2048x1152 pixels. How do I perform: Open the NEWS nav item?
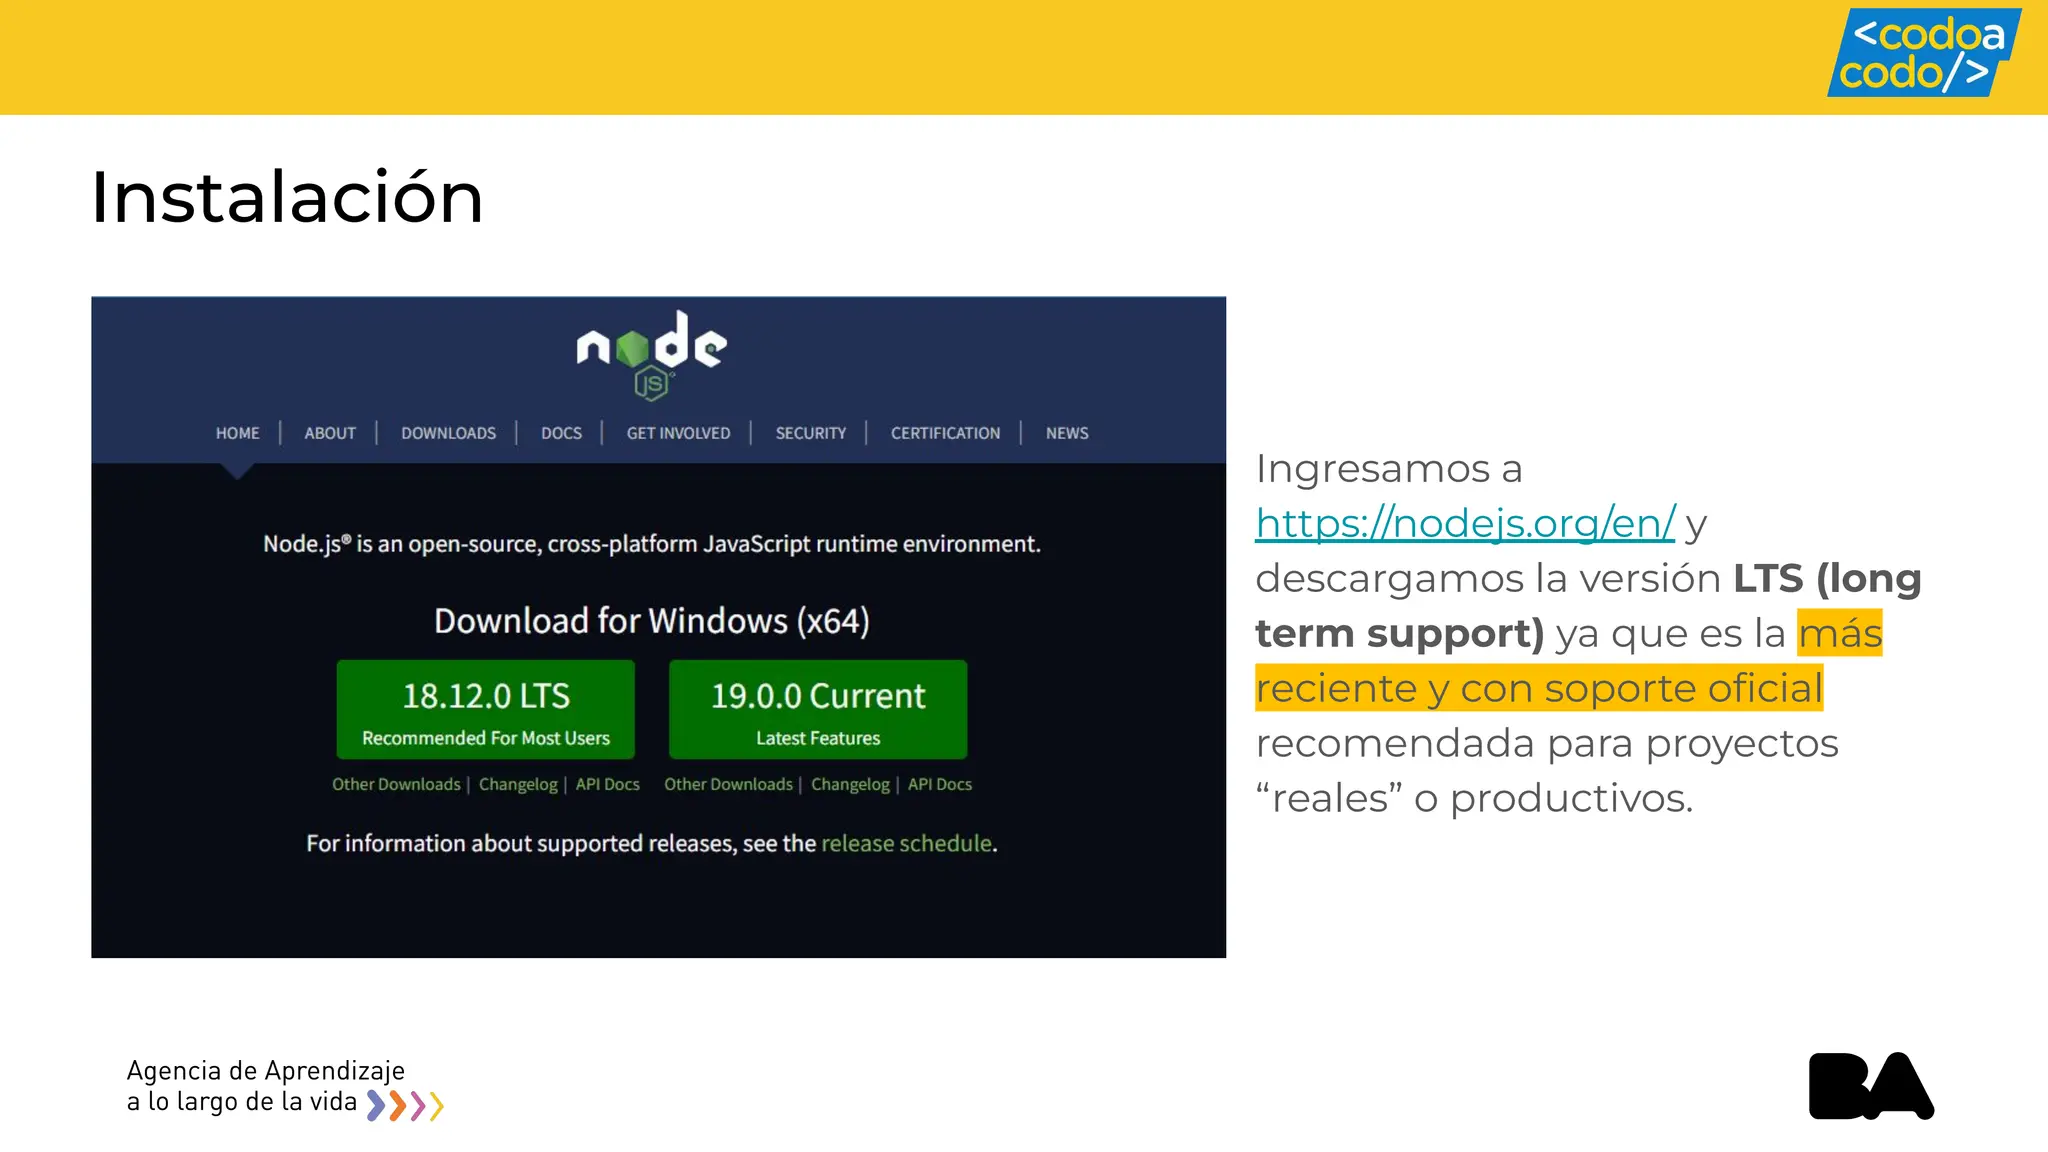1067,433
